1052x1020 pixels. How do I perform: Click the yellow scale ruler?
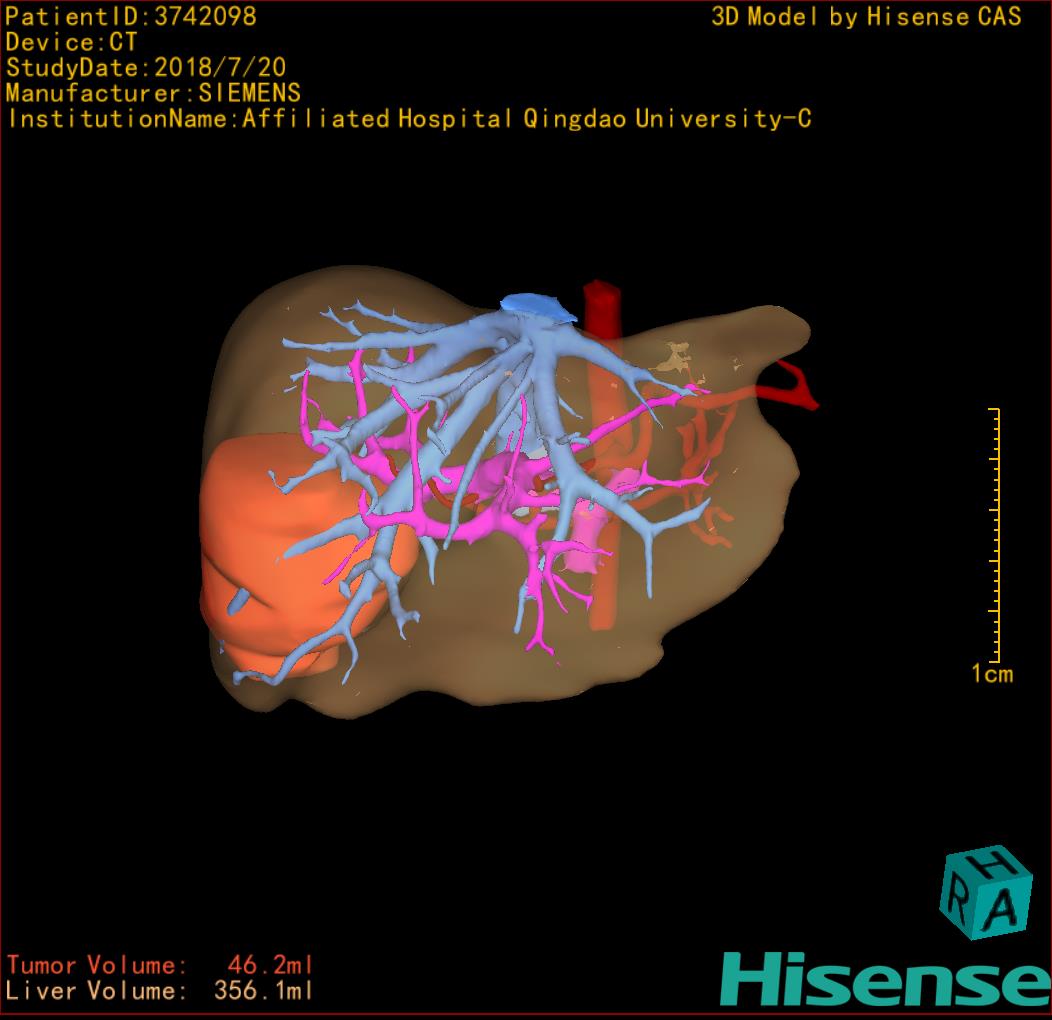tap(994, 535)
